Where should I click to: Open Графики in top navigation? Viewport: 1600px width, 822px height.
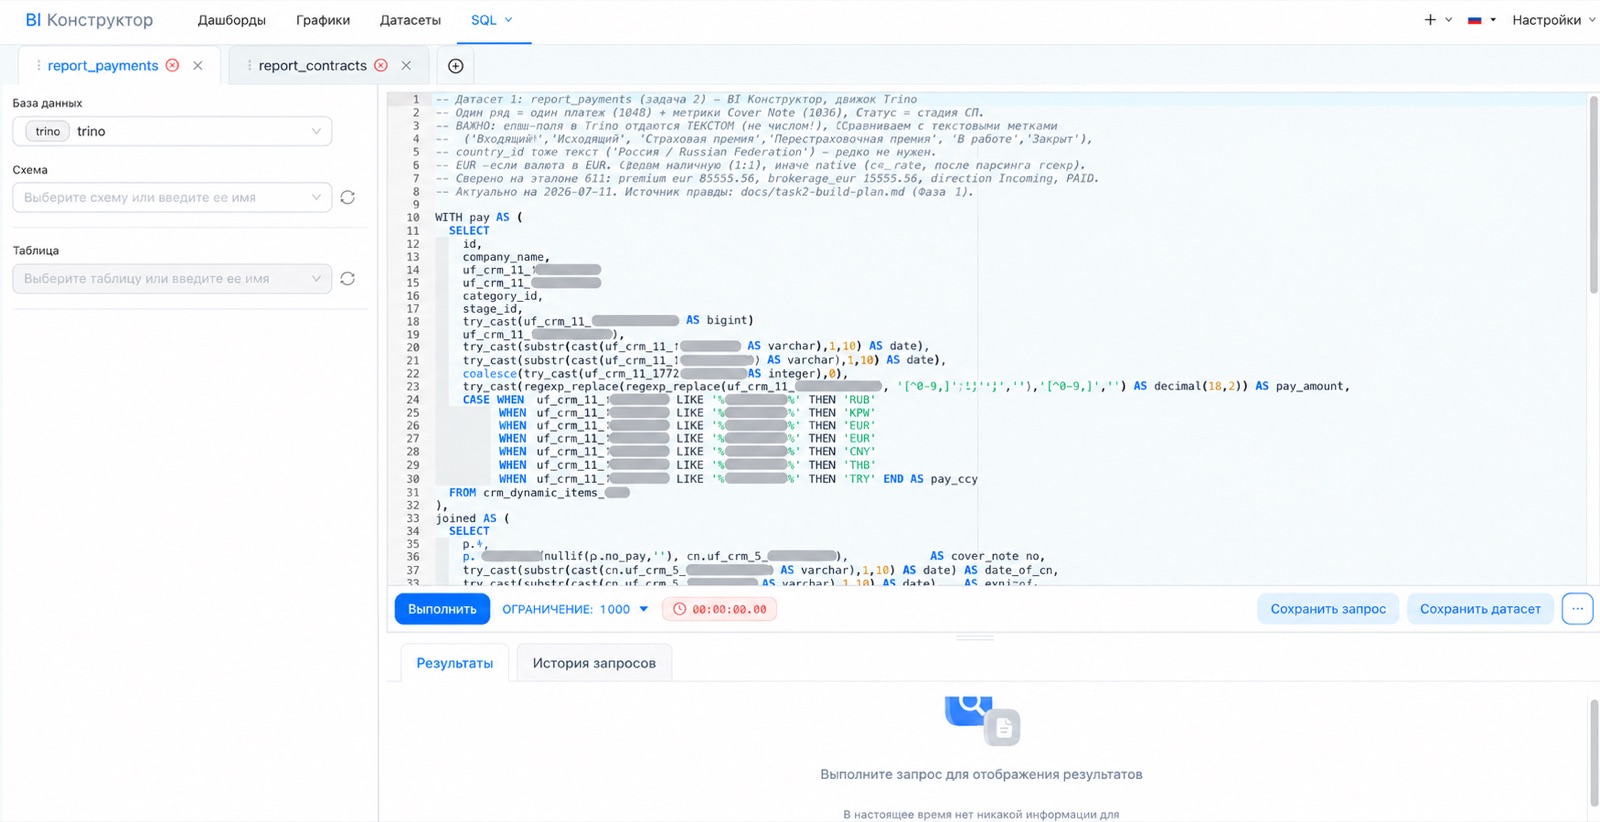click(323, 20)
